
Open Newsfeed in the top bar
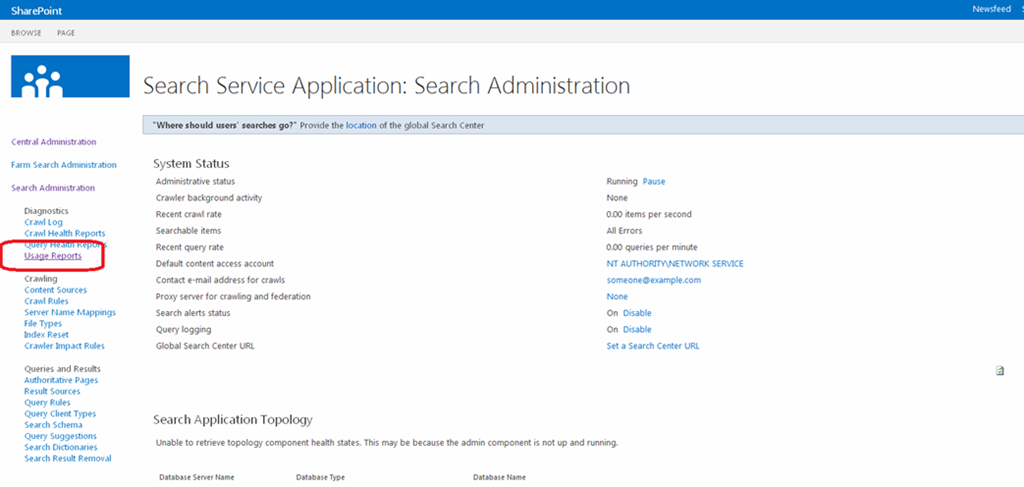(x=989, y=10)
